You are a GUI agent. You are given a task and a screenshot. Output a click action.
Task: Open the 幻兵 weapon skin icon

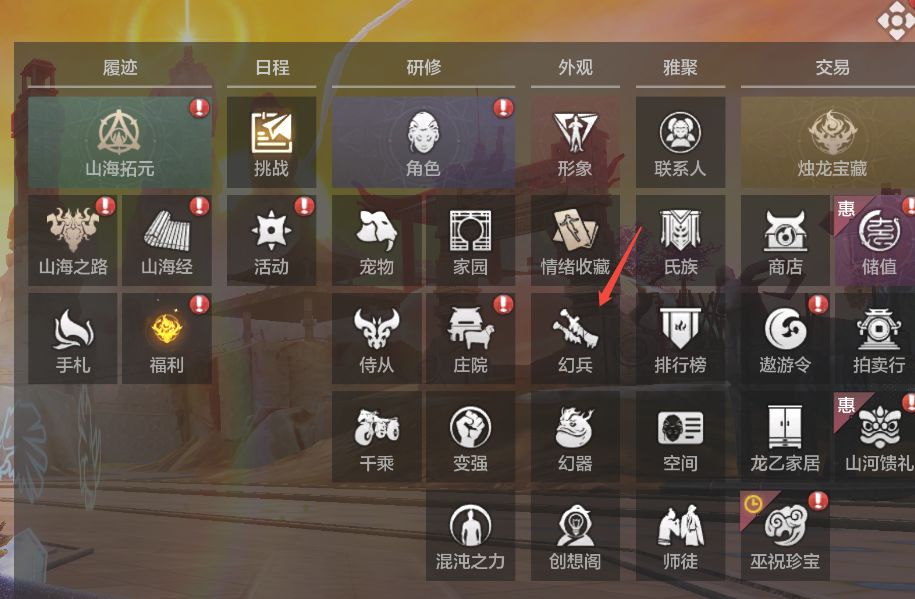(575, 339)
